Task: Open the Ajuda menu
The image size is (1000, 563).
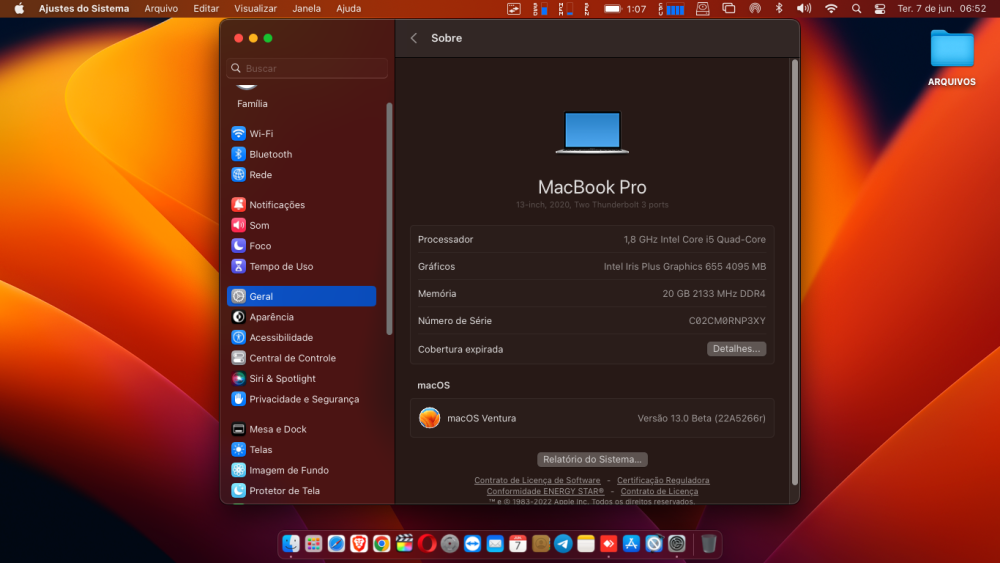Action: coord(348,8)
